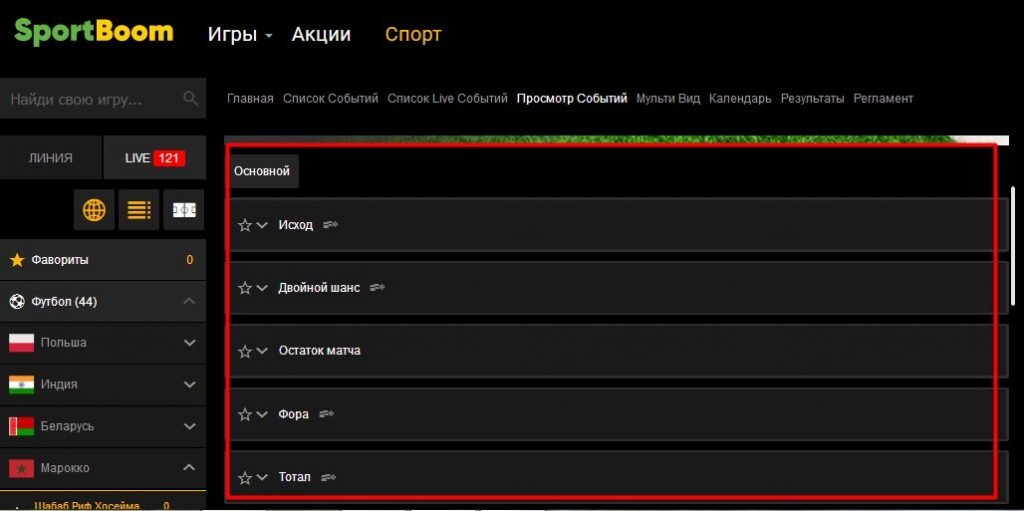Open the Список Live Событий tab
Screen dimensions: 1024x511
pyautogui.click(x=447, y=99)
